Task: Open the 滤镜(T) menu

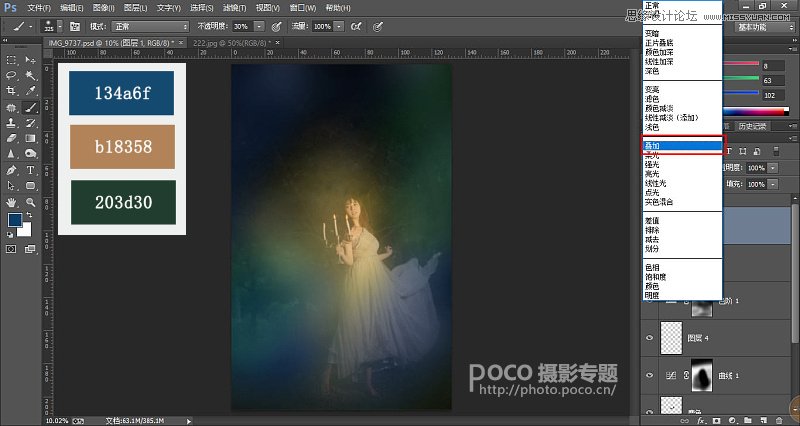Action: (x=234, y=8)
